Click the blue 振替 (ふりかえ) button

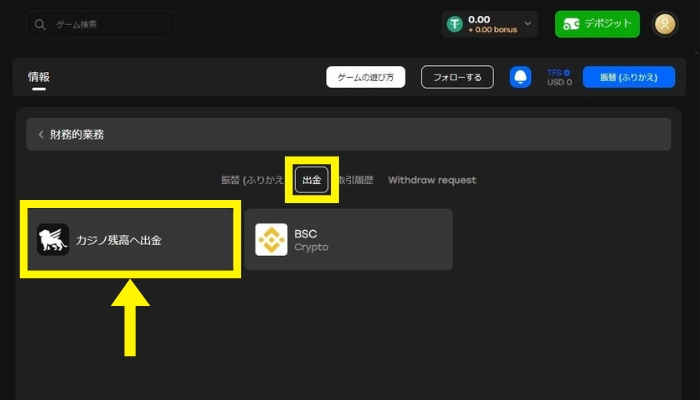pos(629,77)
